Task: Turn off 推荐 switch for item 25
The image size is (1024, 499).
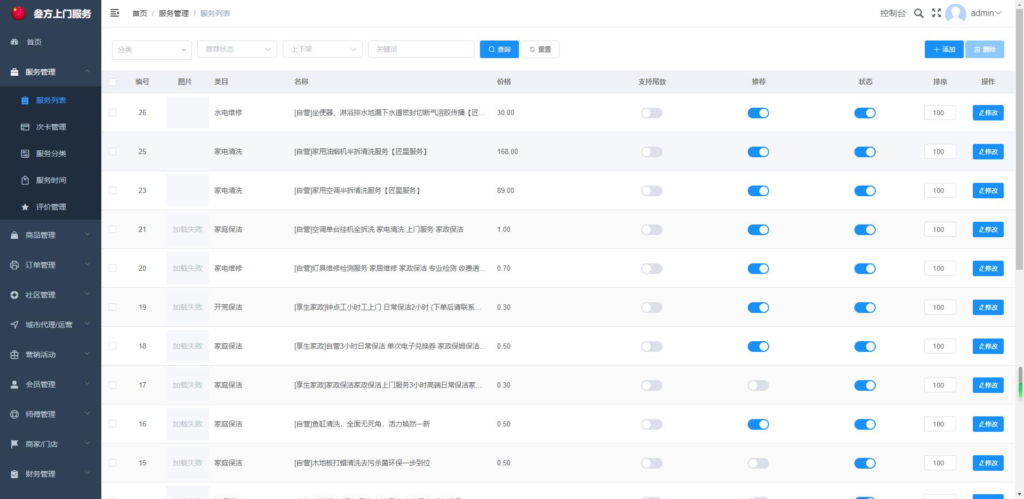Action: [x=758, y=152]
